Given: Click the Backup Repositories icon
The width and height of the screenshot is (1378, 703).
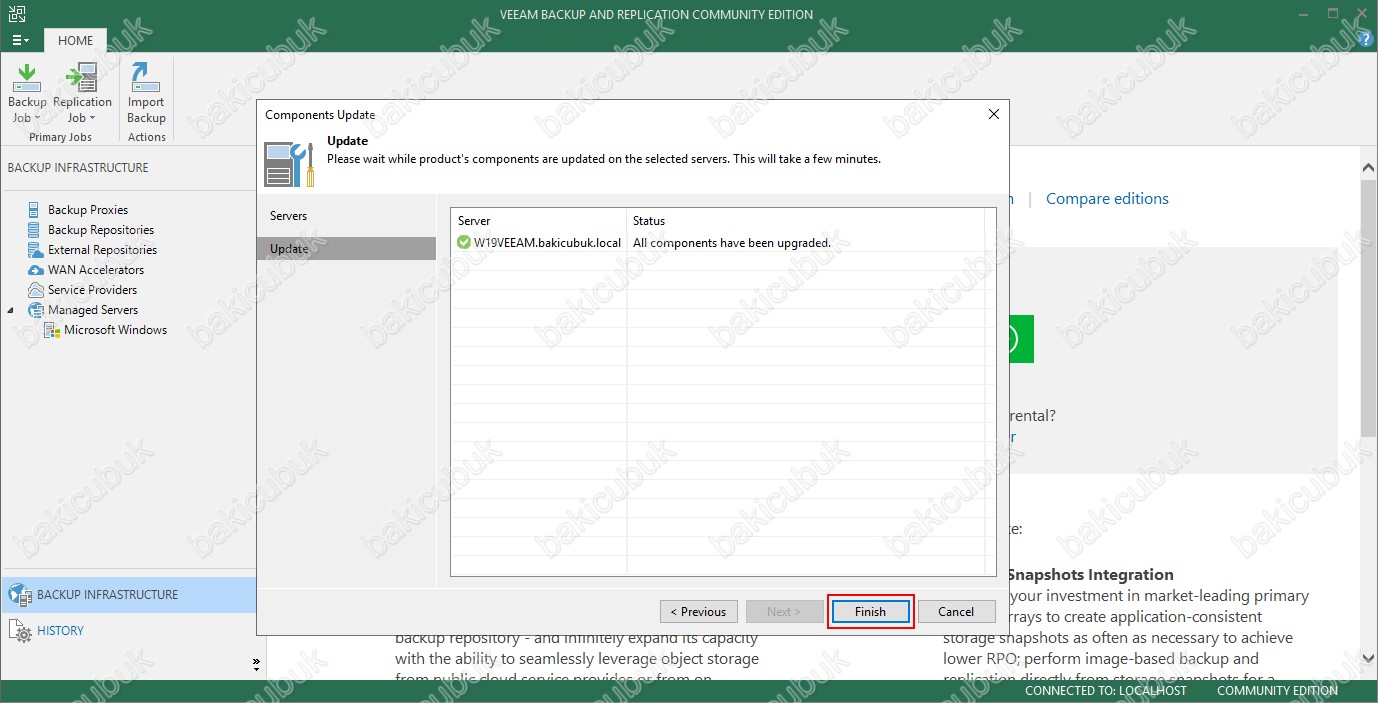Looking at the screenshot, I should point(35,230).
